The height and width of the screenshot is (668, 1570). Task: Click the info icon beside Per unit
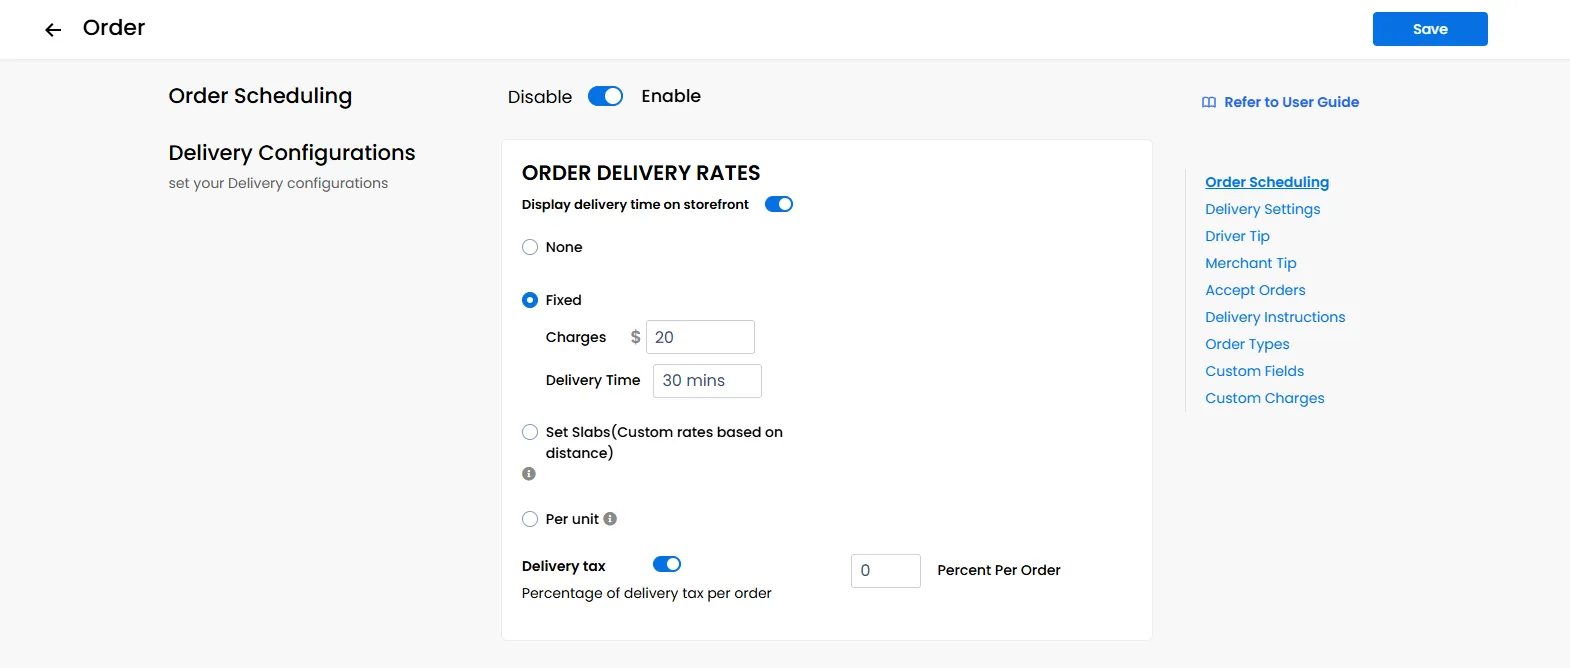tap(610, 518)
